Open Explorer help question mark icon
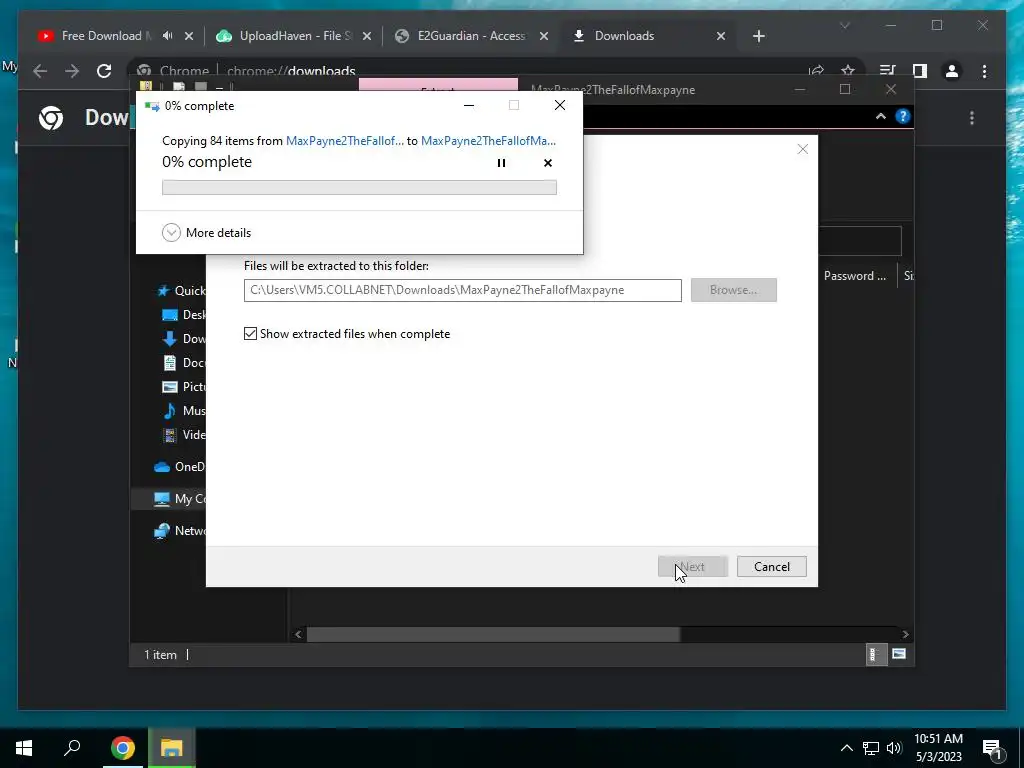 click(x=903, y=116)
